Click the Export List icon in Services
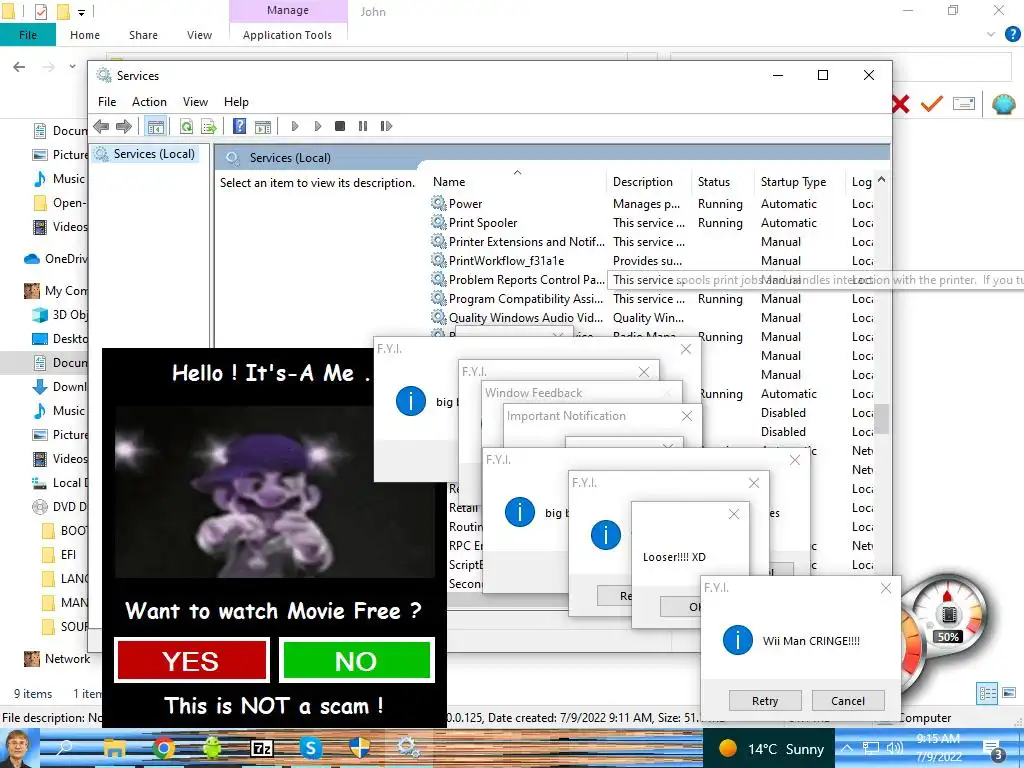The height and width of the screenshot is (768, 1024). [x=208, y=126]
